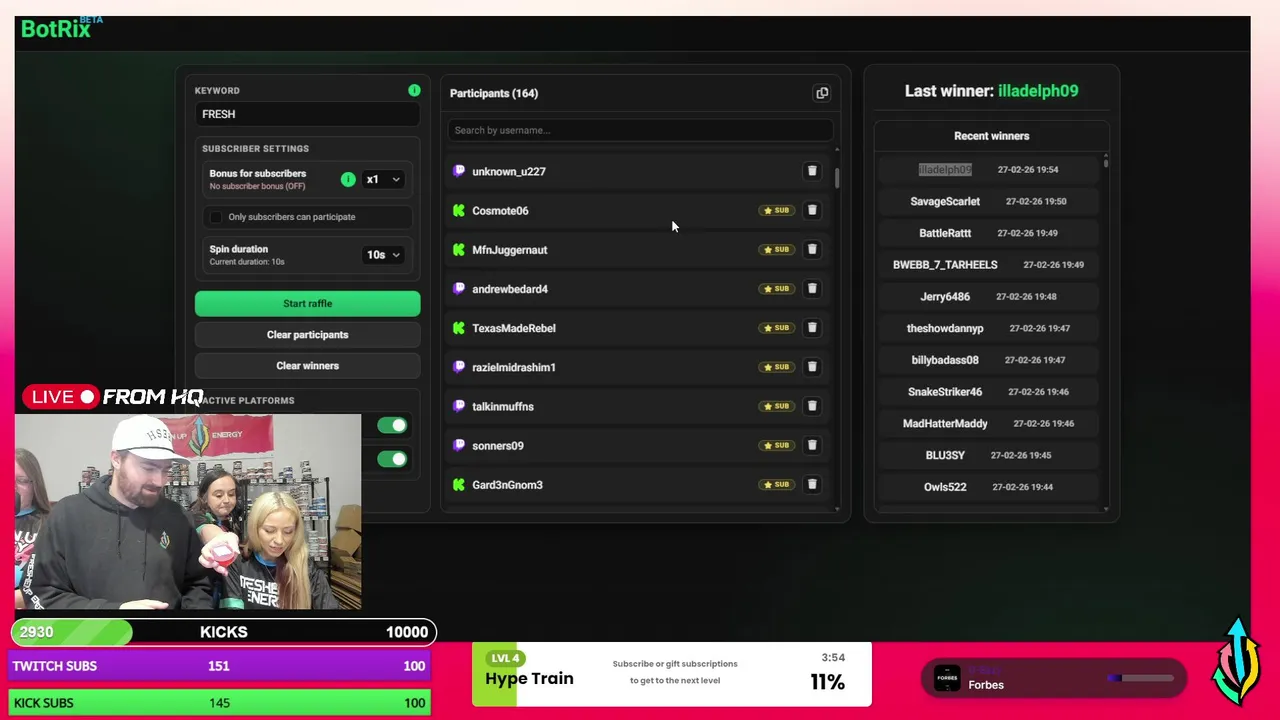Click MfnJuggernaut's SUB badge
Image resolution: width=1280 pixels, height=720 pixels.
[x=776, y=249]
